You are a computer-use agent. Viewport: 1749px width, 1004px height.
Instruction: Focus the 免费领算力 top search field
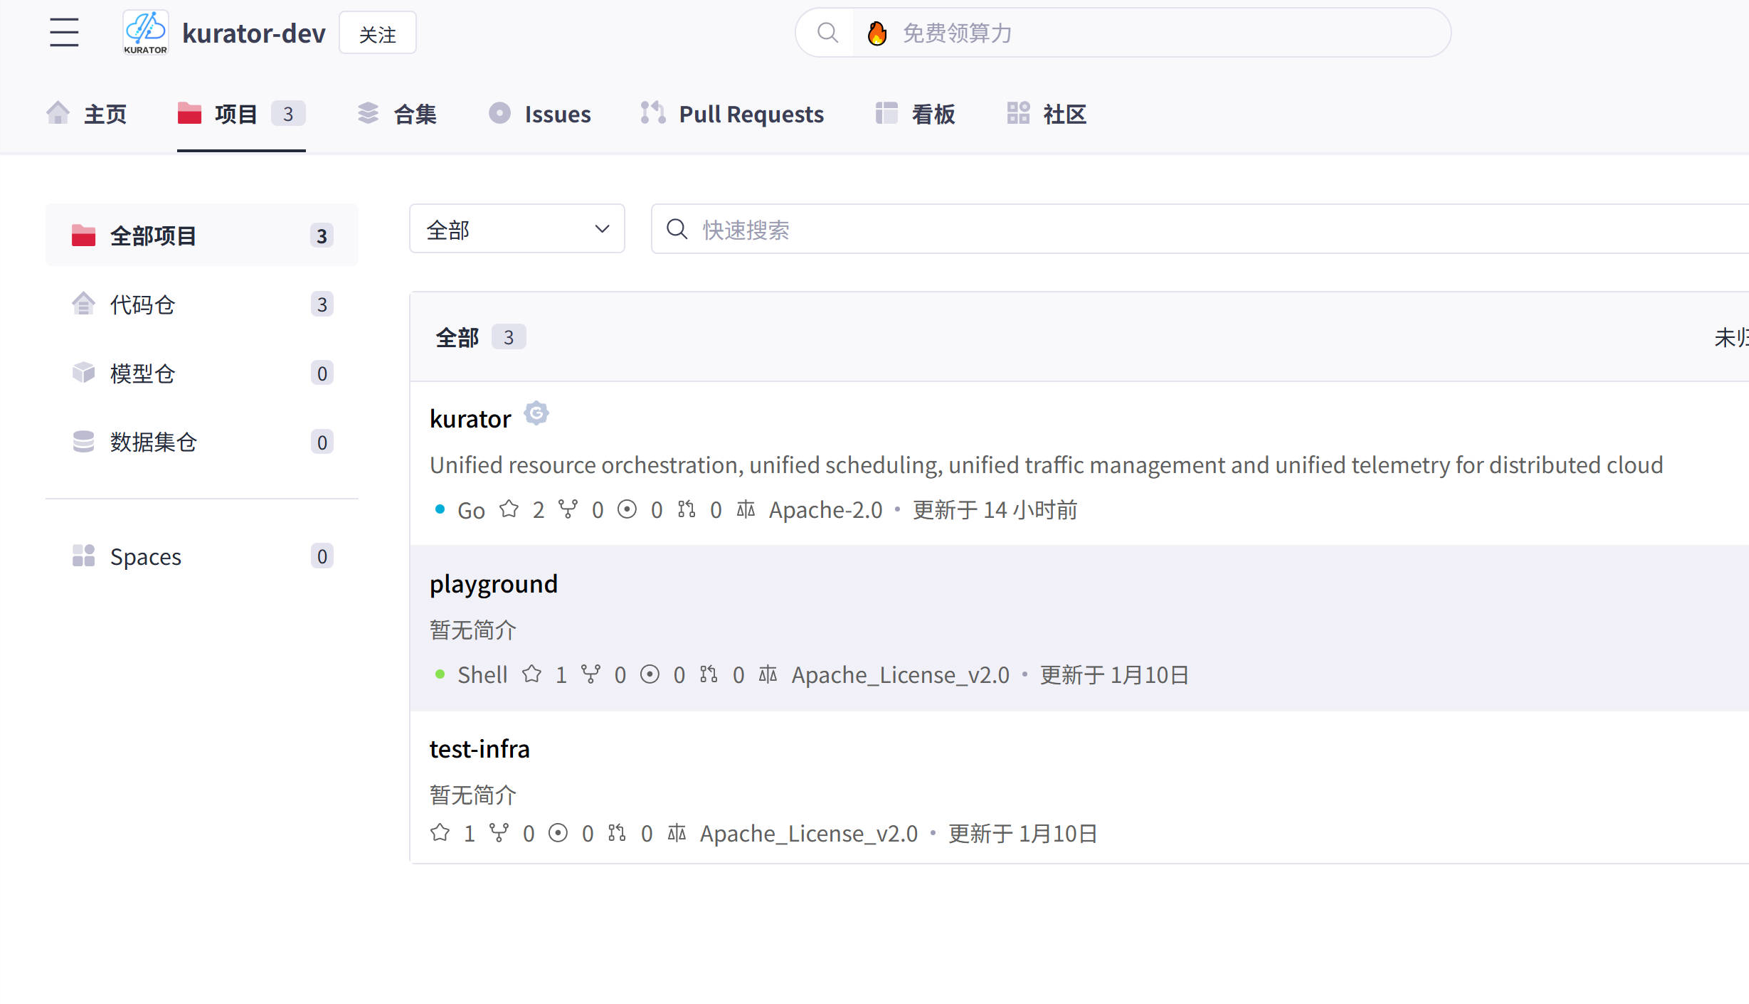pyautogui.click(x=1123, y=33)
